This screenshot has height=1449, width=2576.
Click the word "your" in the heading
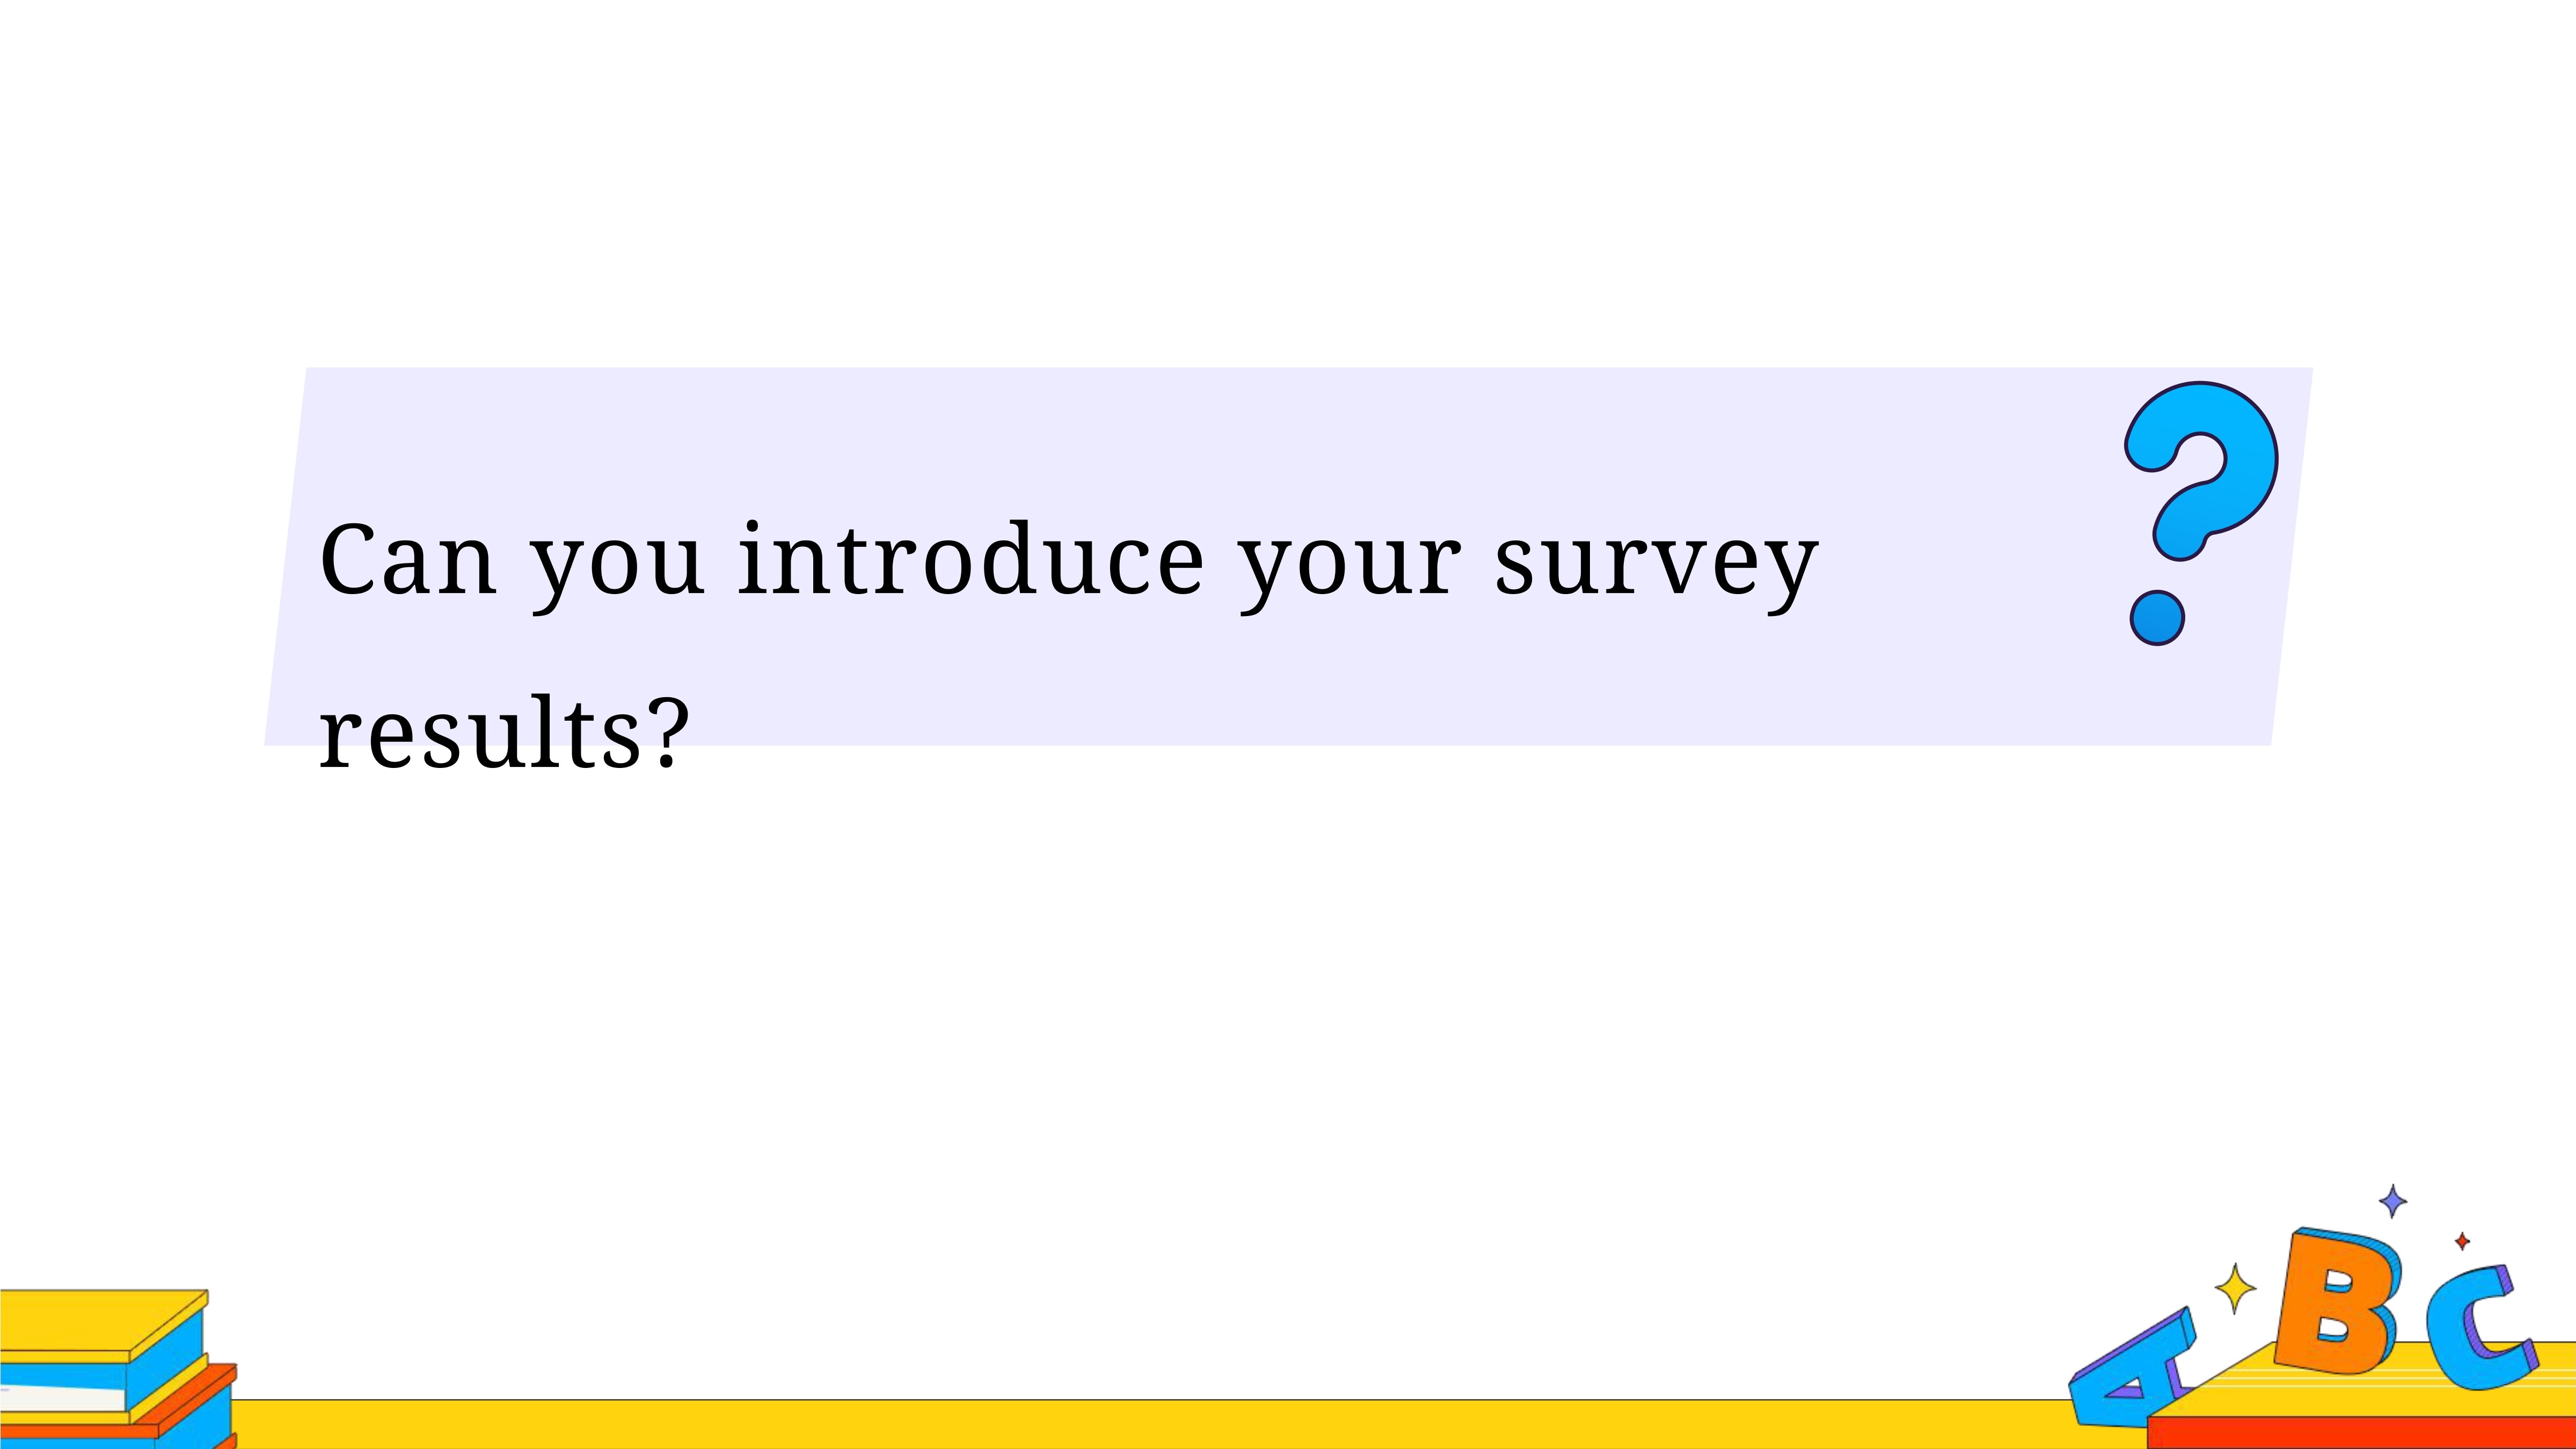pyautogui.click(x=1350, y=572)
